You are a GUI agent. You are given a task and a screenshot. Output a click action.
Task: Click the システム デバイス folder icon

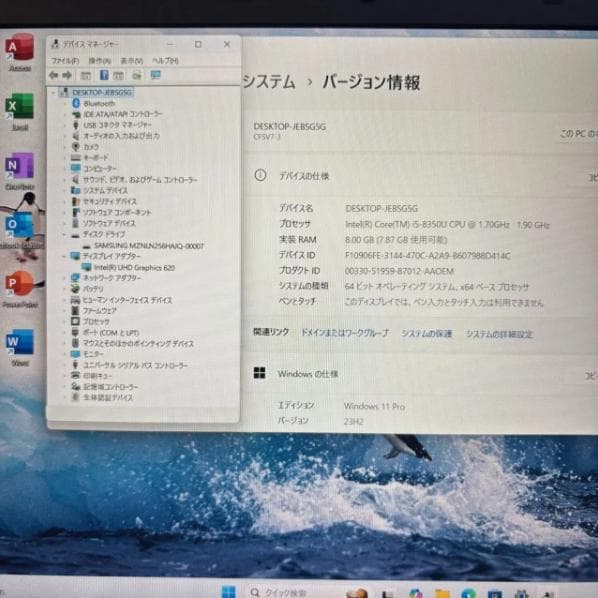click(76, 190)
